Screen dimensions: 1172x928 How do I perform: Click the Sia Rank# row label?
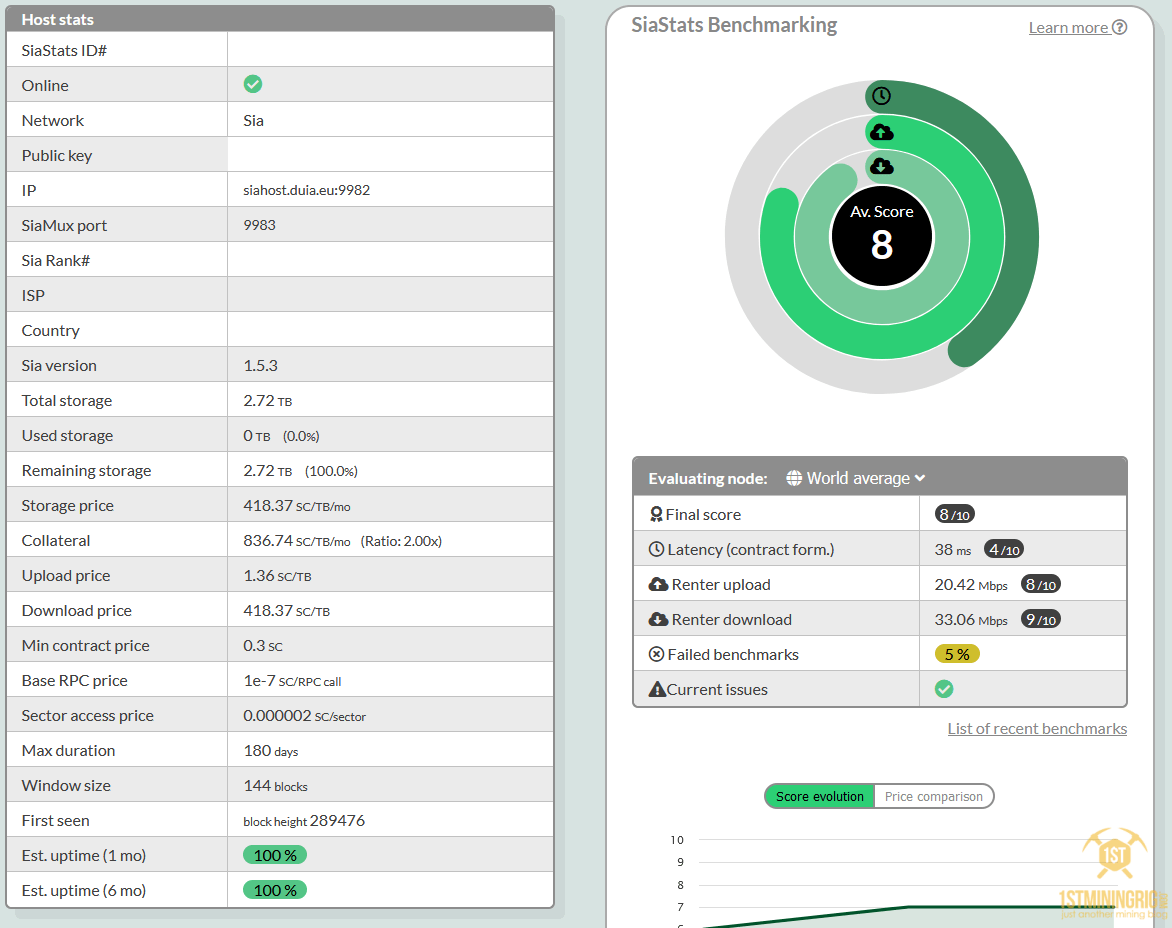point(56,260)
